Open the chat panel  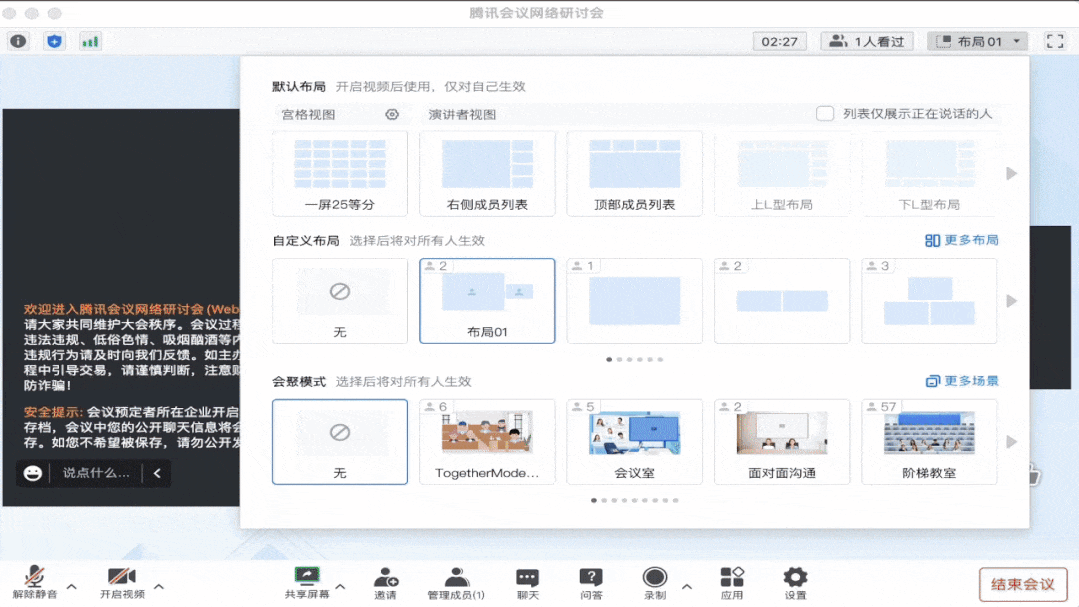527,583
